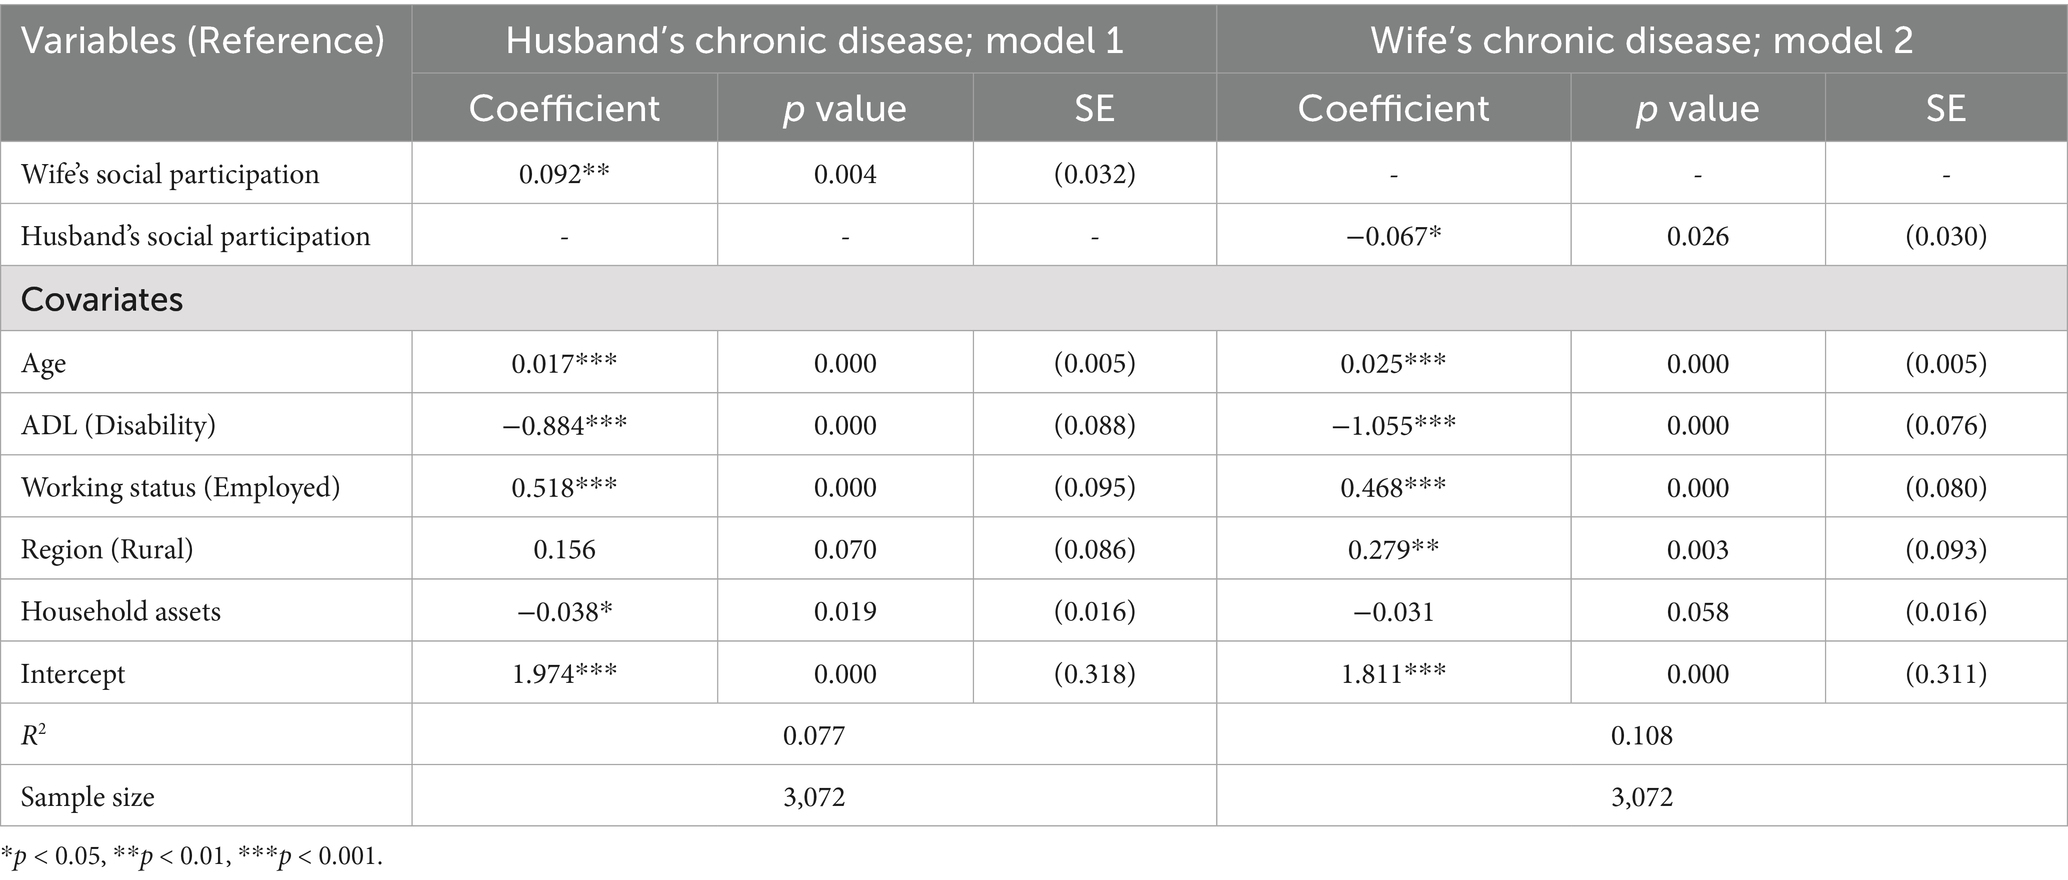This screenshot has height=880, width=2068.
Task: Select the R² value 0.108
Action: click(1641, 736)
